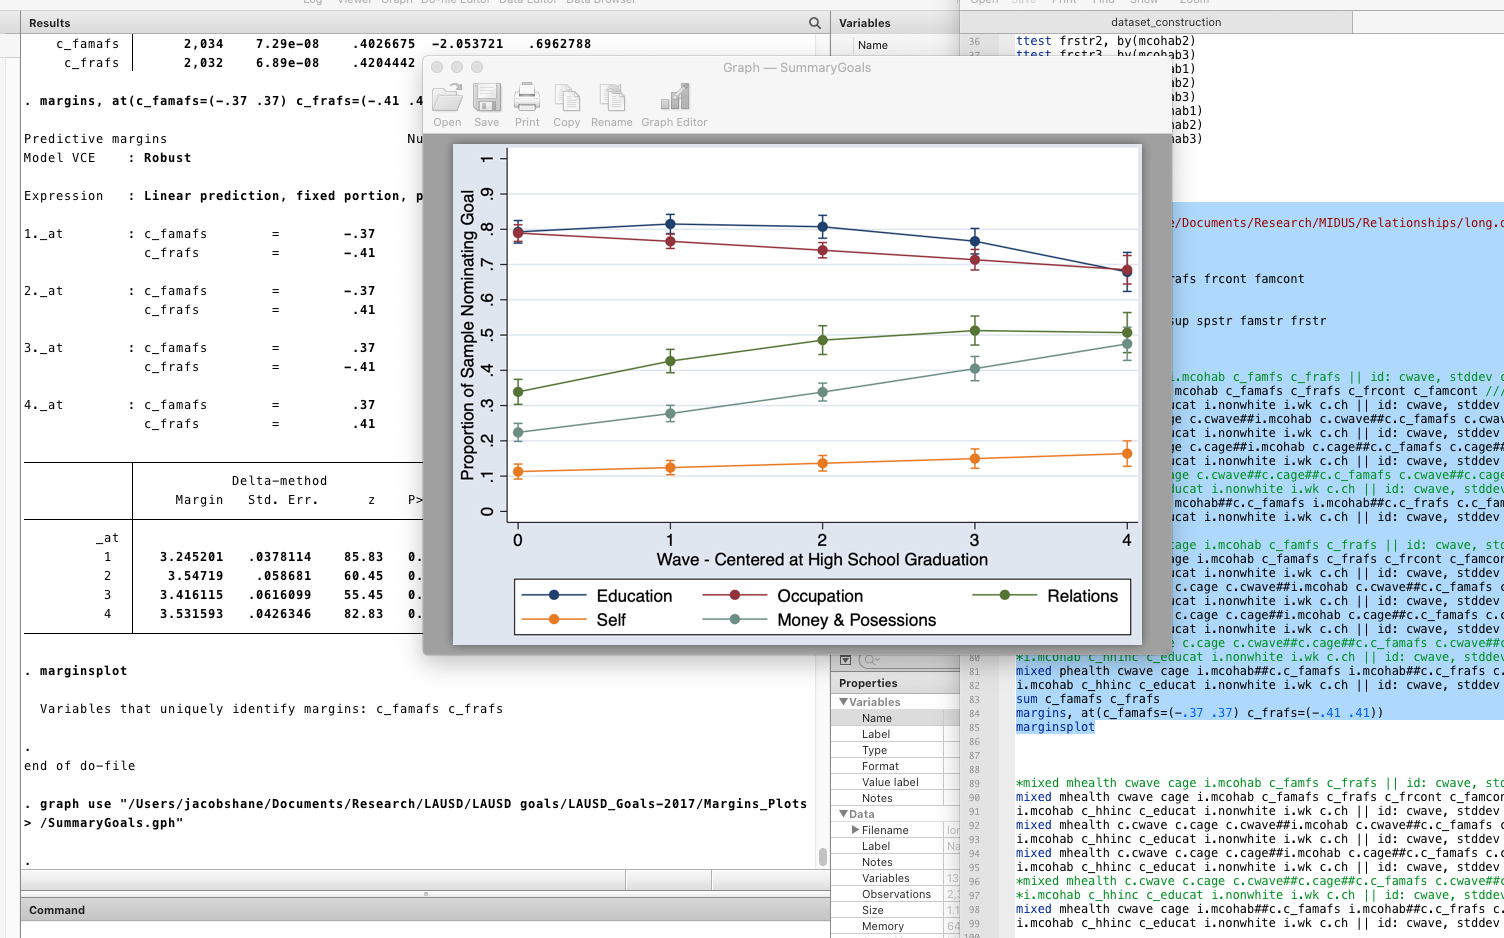The height and width of the screenshot is (938, 1504).
Task: Select the Type row in Properties
Action: pyautogui.click(x=895, y=750)
